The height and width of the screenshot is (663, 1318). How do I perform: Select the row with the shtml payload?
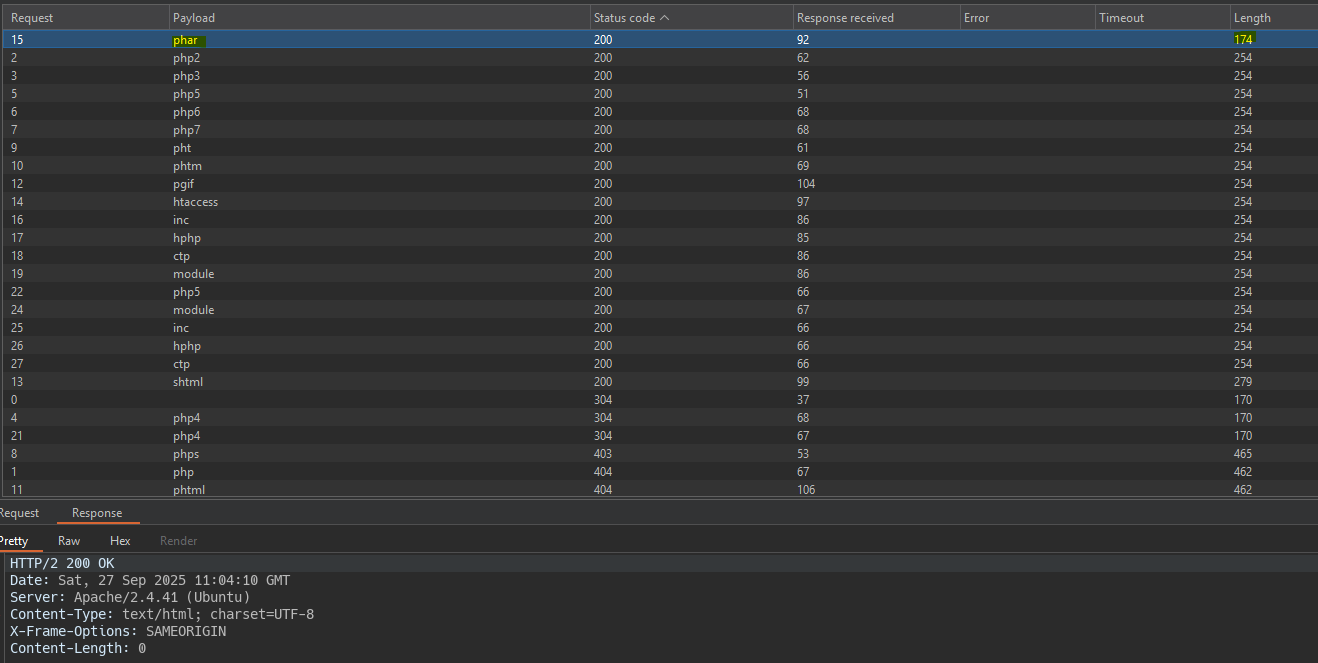[x=188, y=382]
